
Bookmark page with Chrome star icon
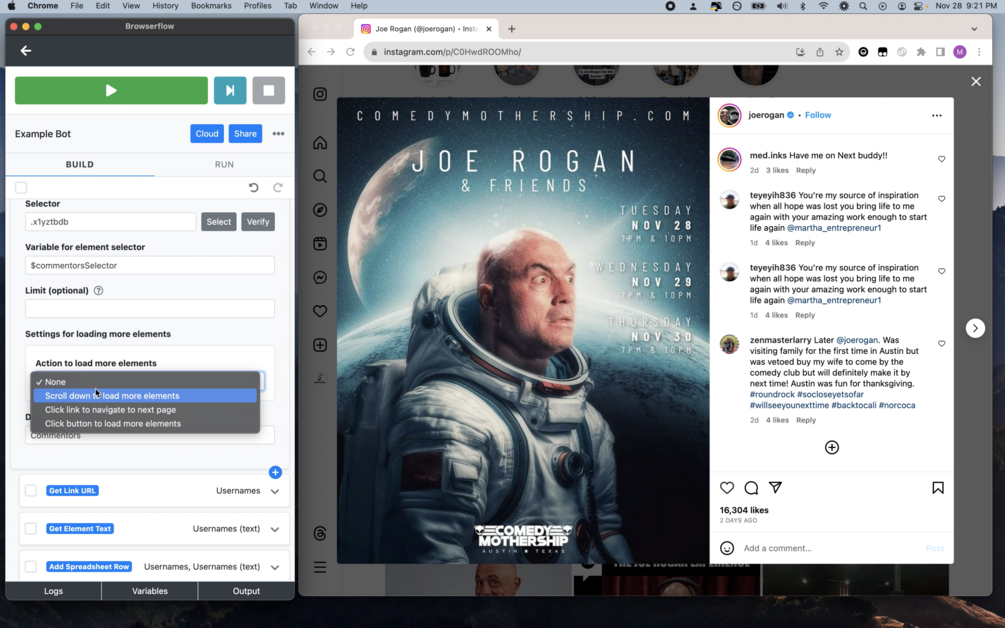pyautogui.click(x=839, y=52)
